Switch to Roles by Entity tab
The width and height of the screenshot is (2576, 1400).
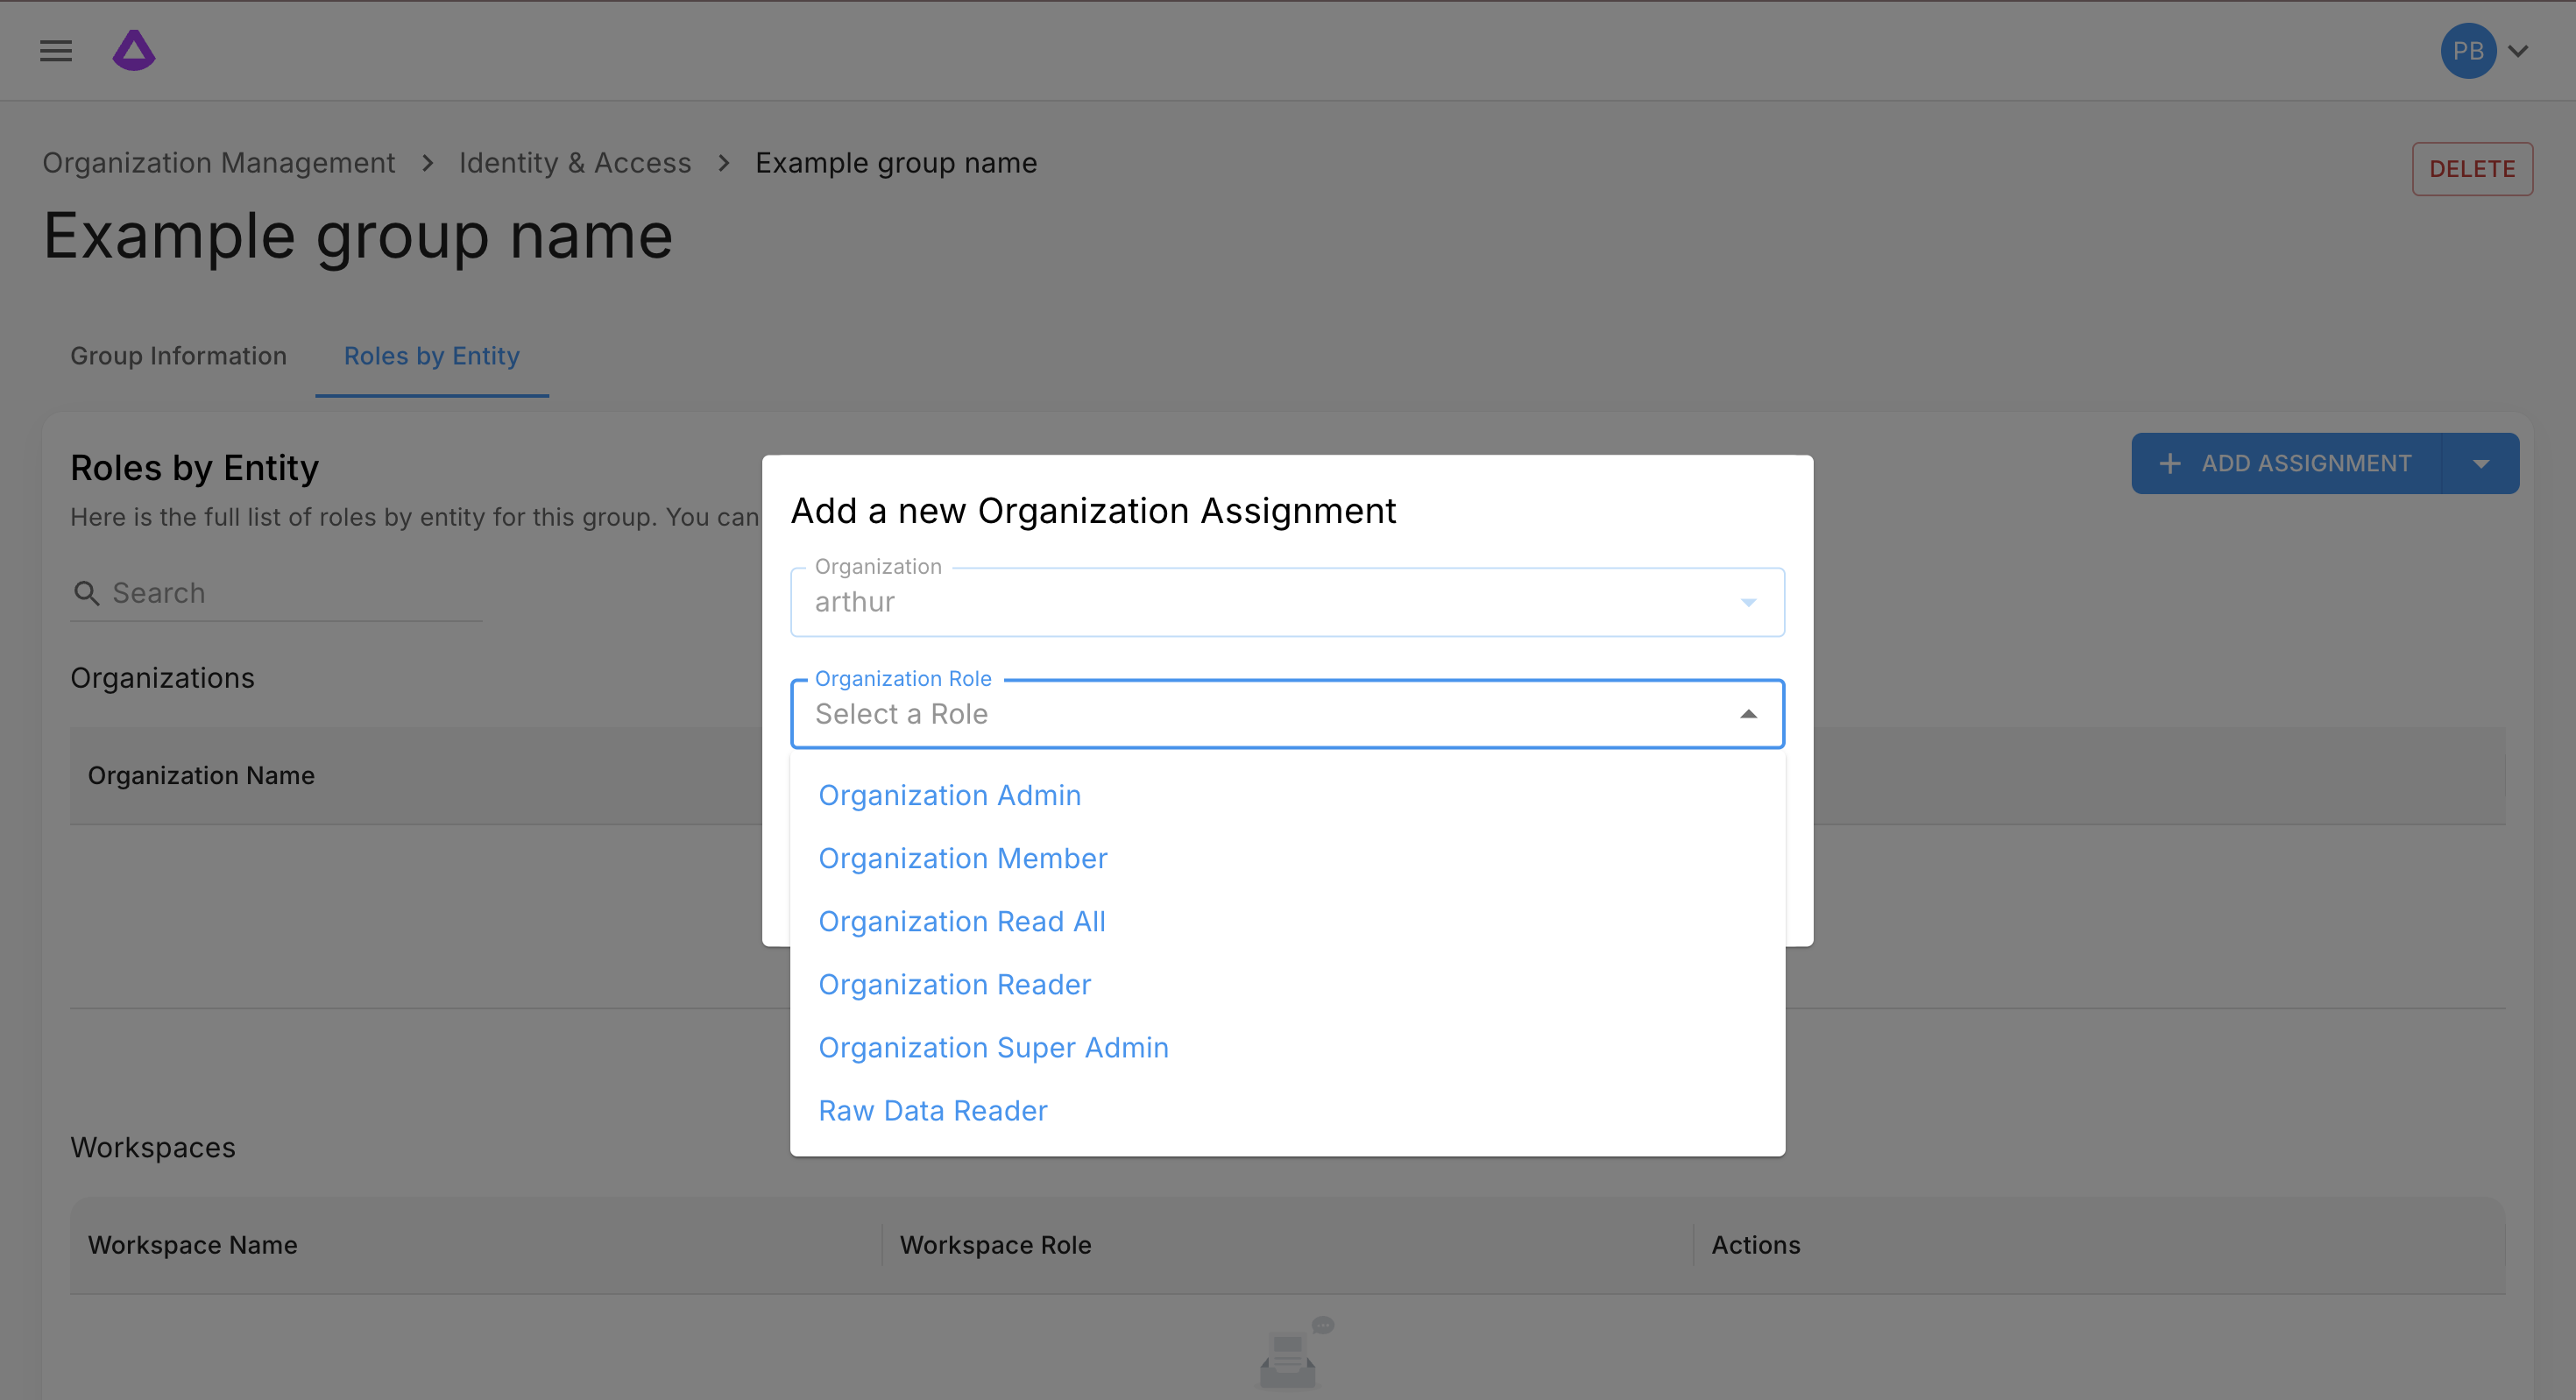(431, 356)
